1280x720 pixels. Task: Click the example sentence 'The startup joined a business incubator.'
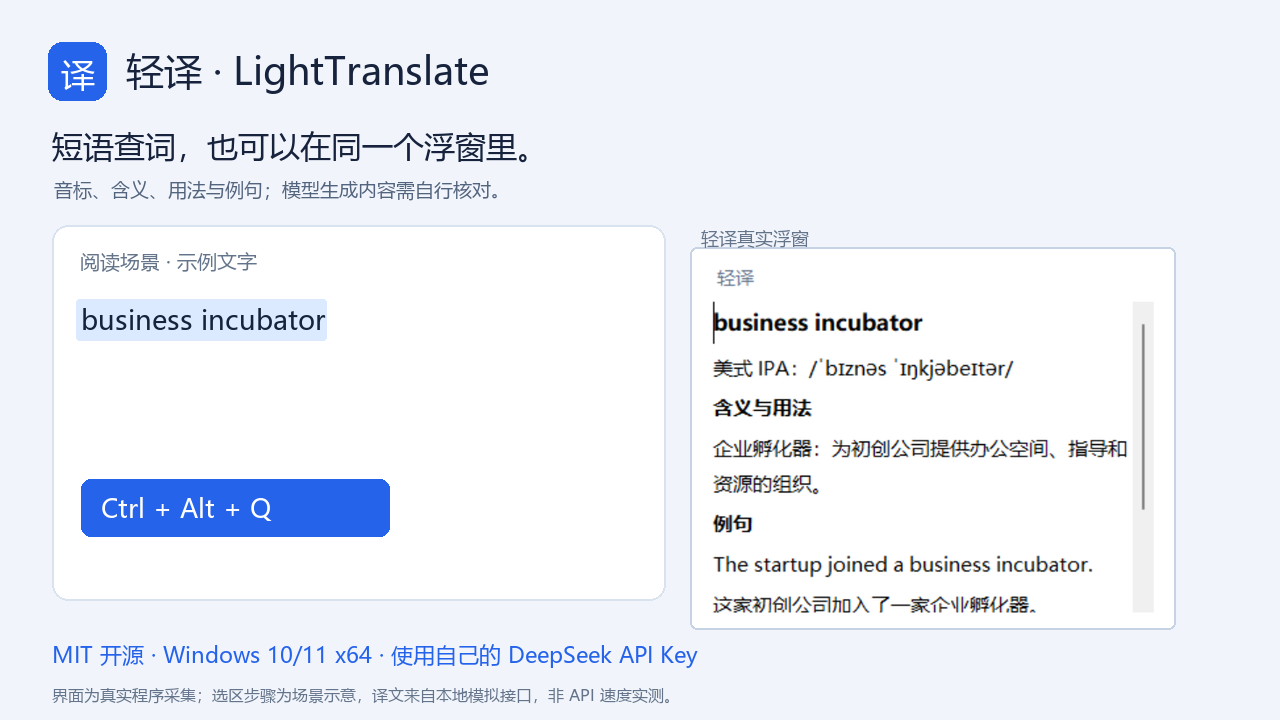coord(903,564)
